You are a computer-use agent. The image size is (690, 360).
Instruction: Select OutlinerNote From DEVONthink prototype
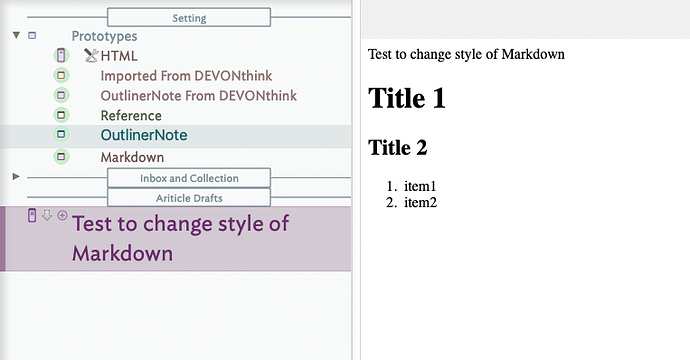(x=198, y=96)
